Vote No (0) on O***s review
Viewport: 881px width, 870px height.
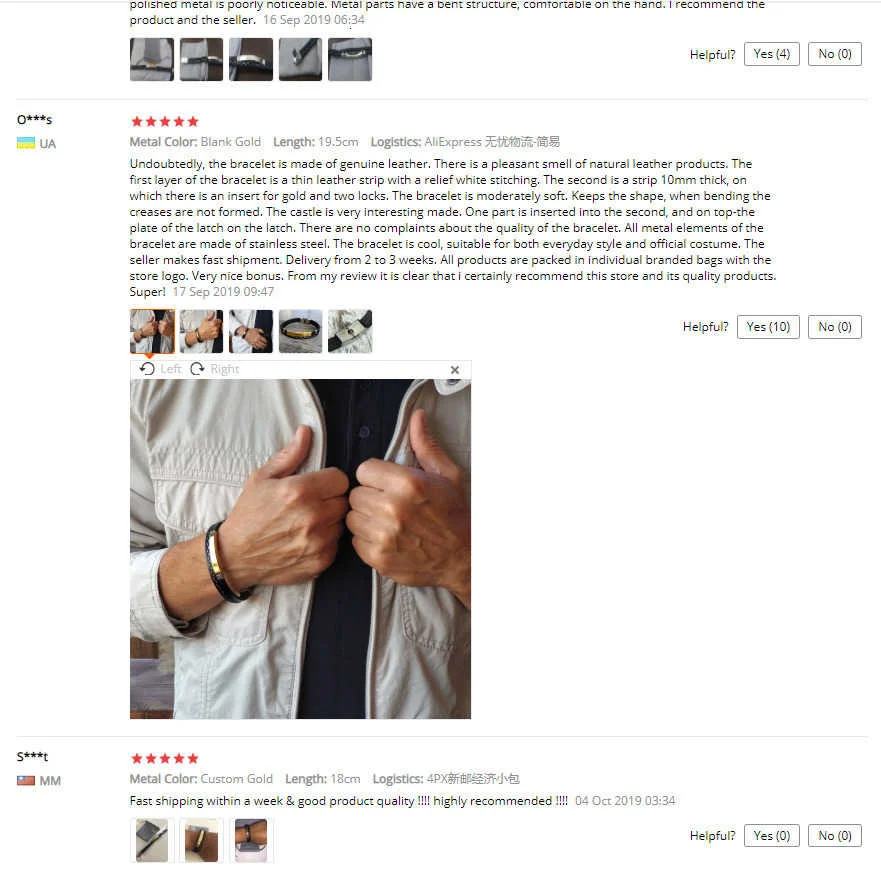pyautogui.click(x=834, y=327)
